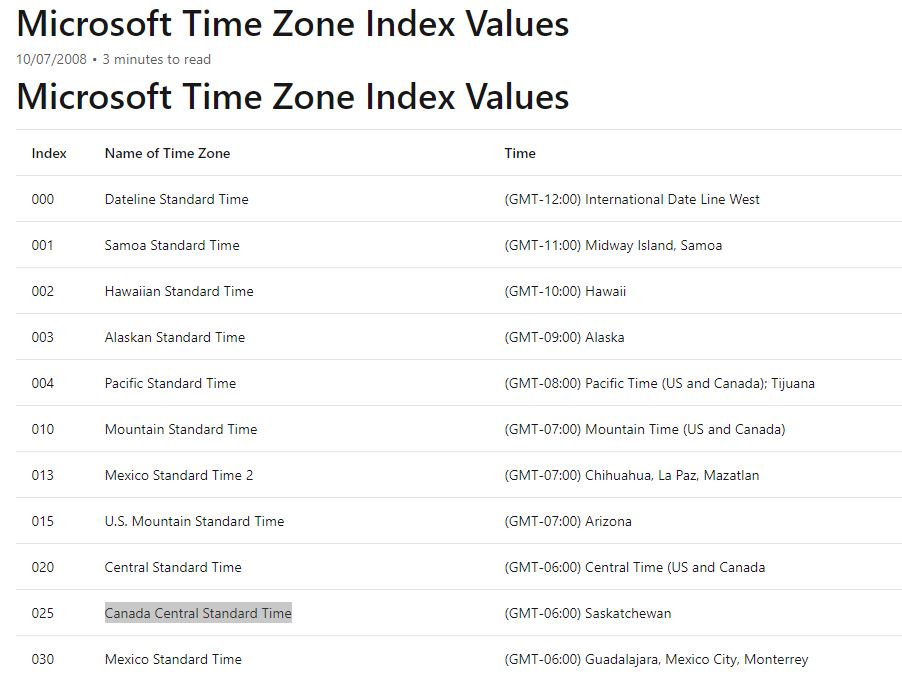Click 'Pacific Standard Time' cell
The height and width of the screenshot is (678, 902).
coord(170,383)
